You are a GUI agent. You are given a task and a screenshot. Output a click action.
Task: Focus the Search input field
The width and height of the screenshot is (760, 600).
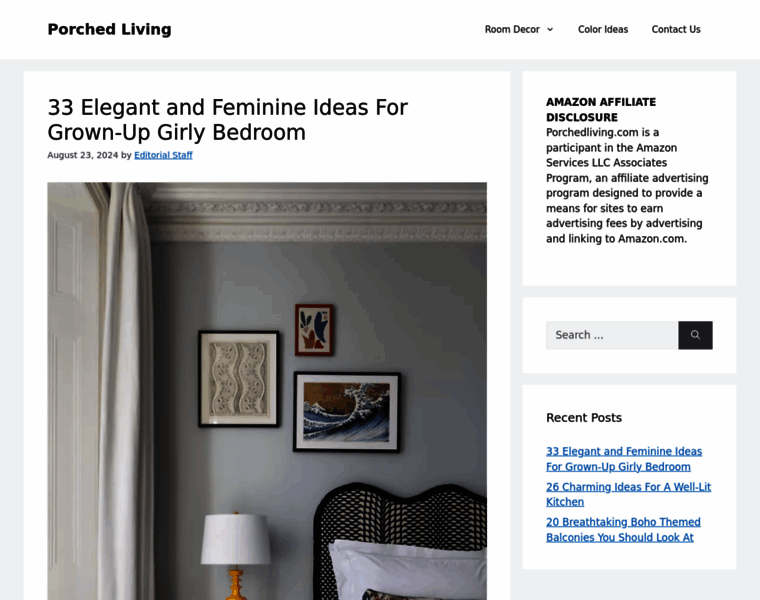pos(612,335)
